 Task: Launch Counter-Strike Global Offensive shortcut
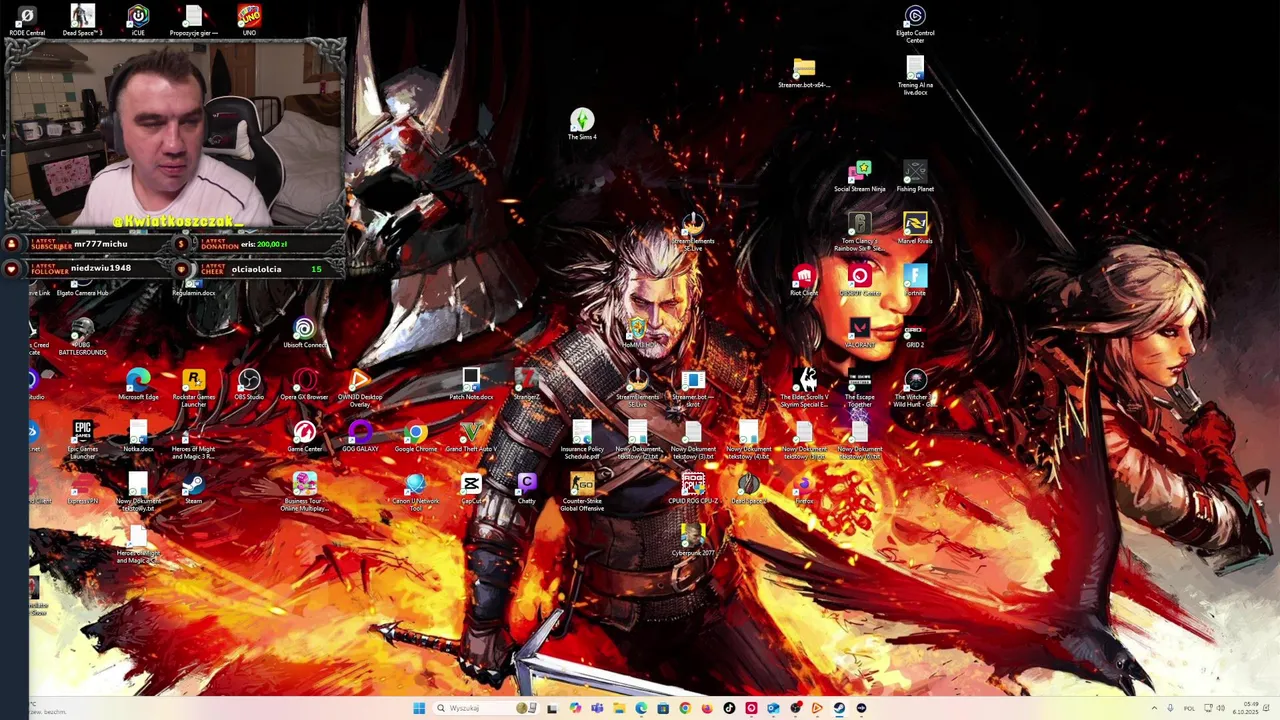pos(582,492)
